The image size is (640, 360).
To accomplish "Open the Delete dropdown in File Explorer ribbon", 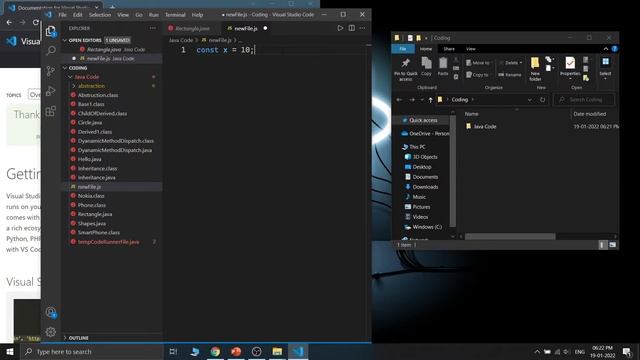I will point(521,63).
